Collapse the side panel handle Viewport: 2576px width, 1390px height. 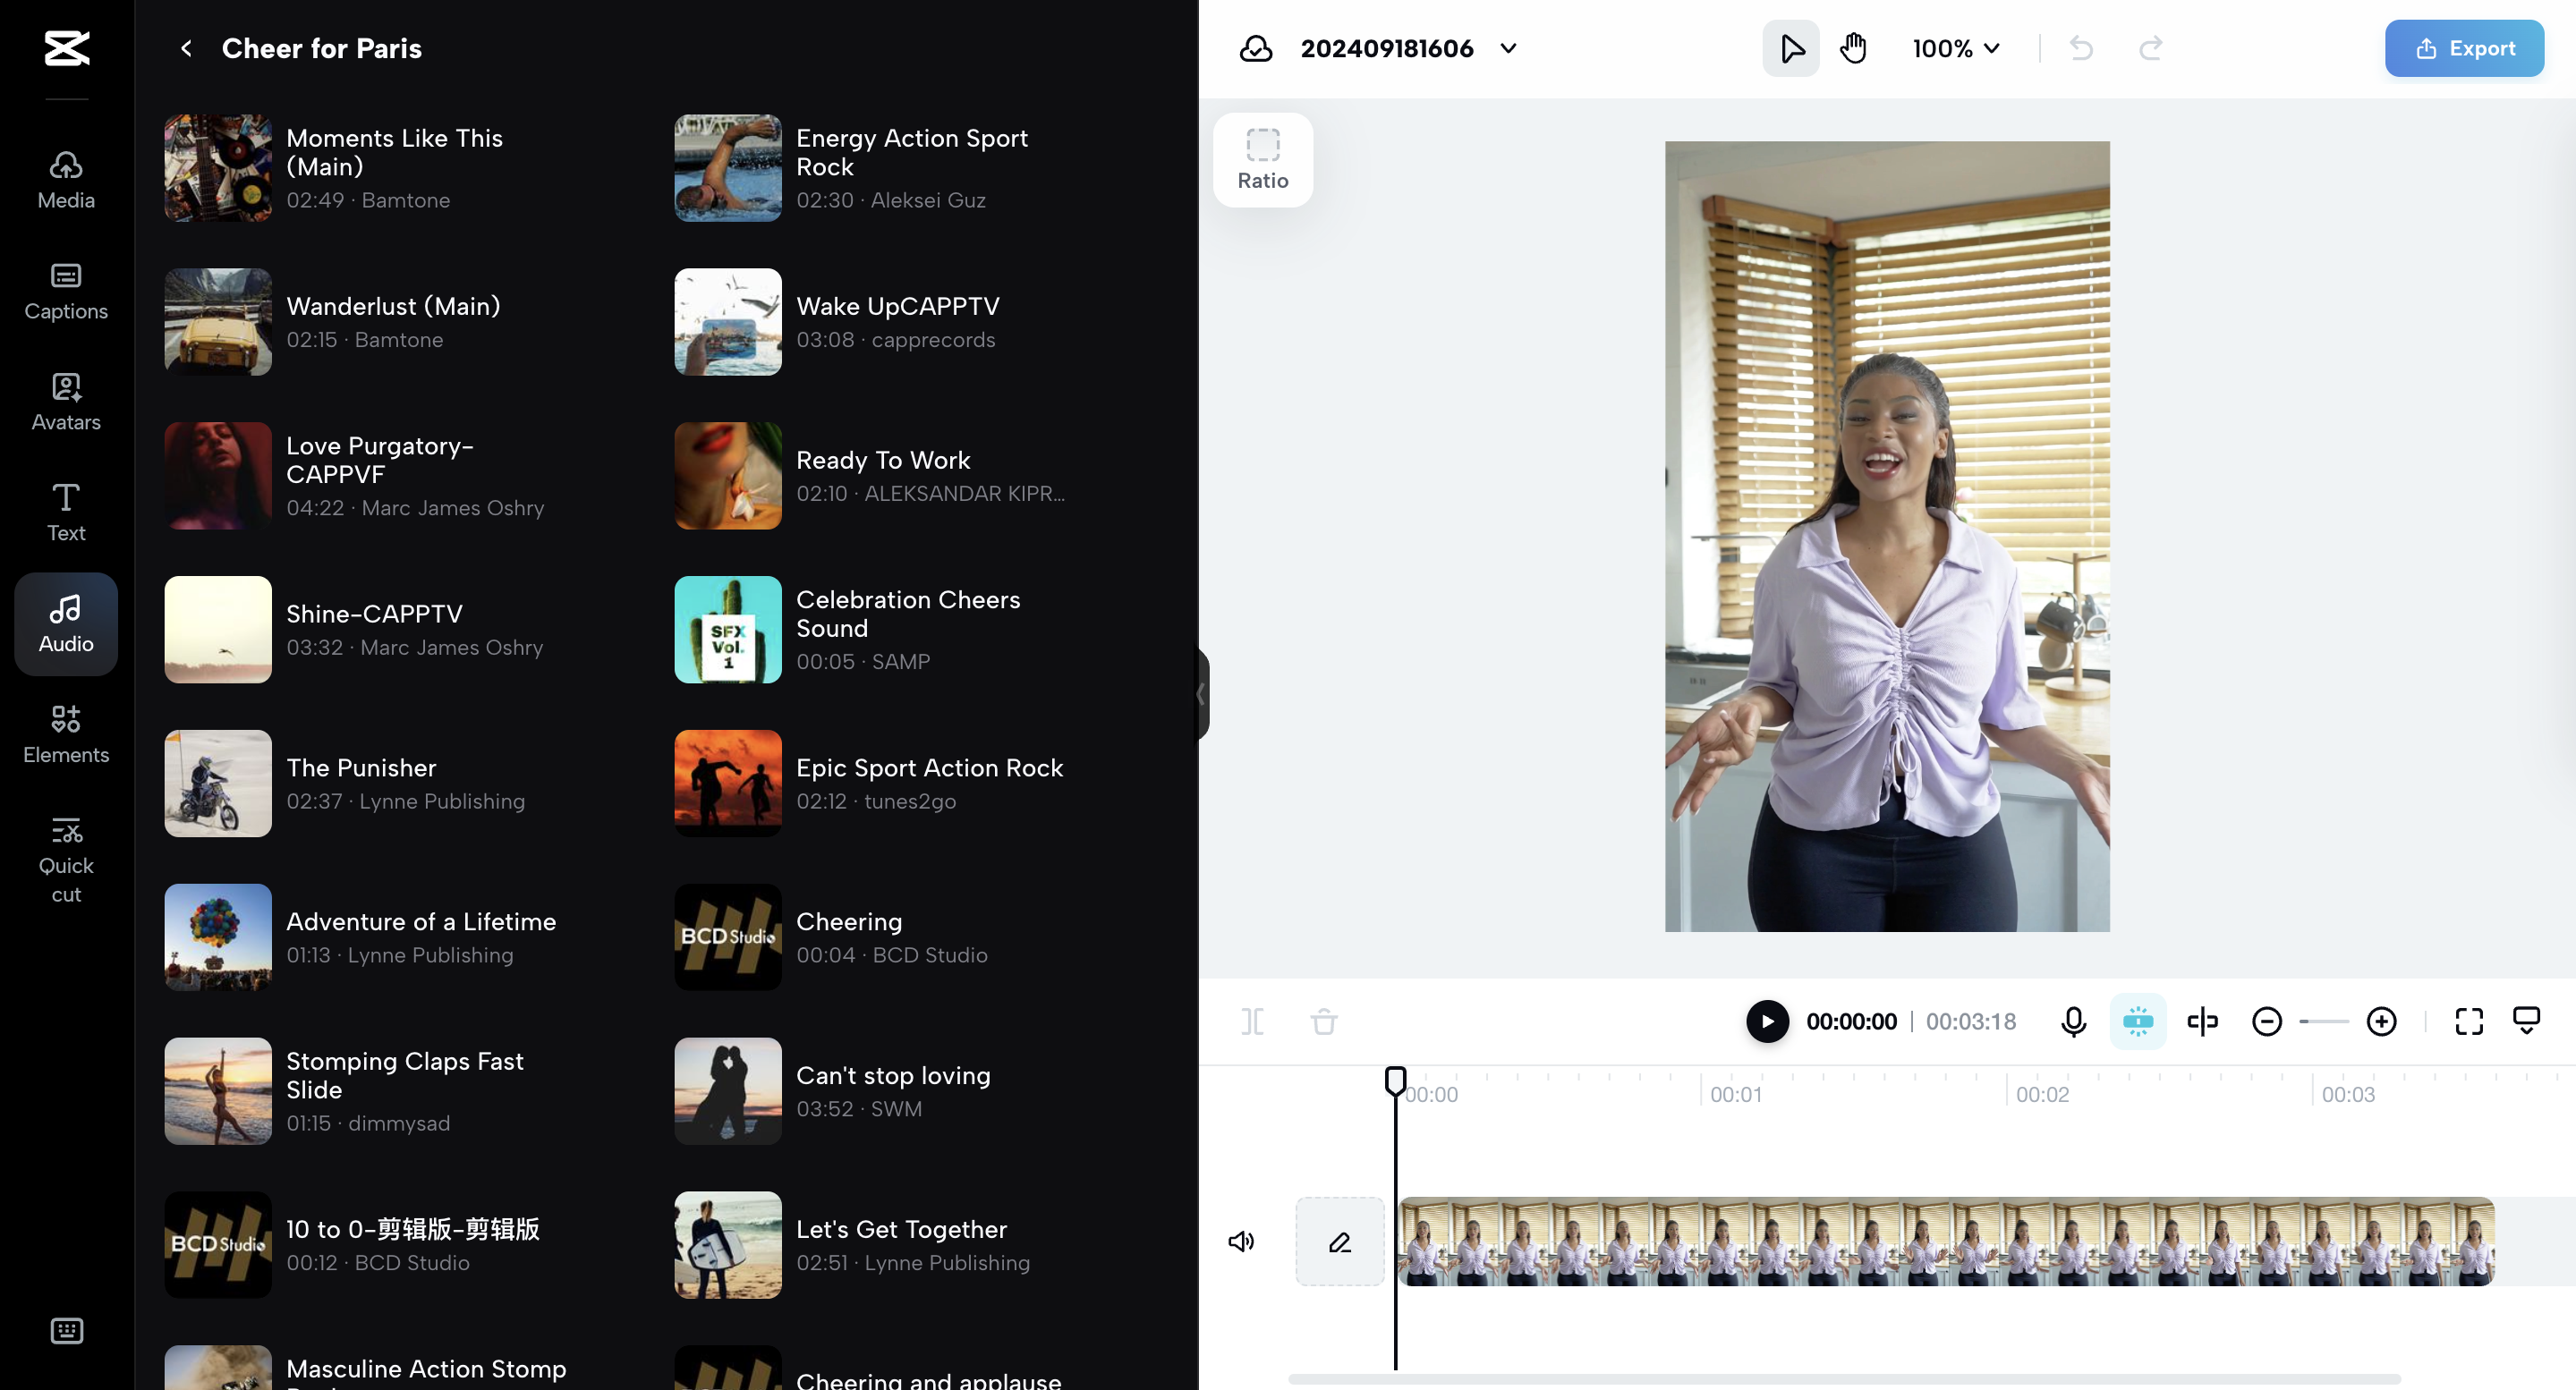1201,694
